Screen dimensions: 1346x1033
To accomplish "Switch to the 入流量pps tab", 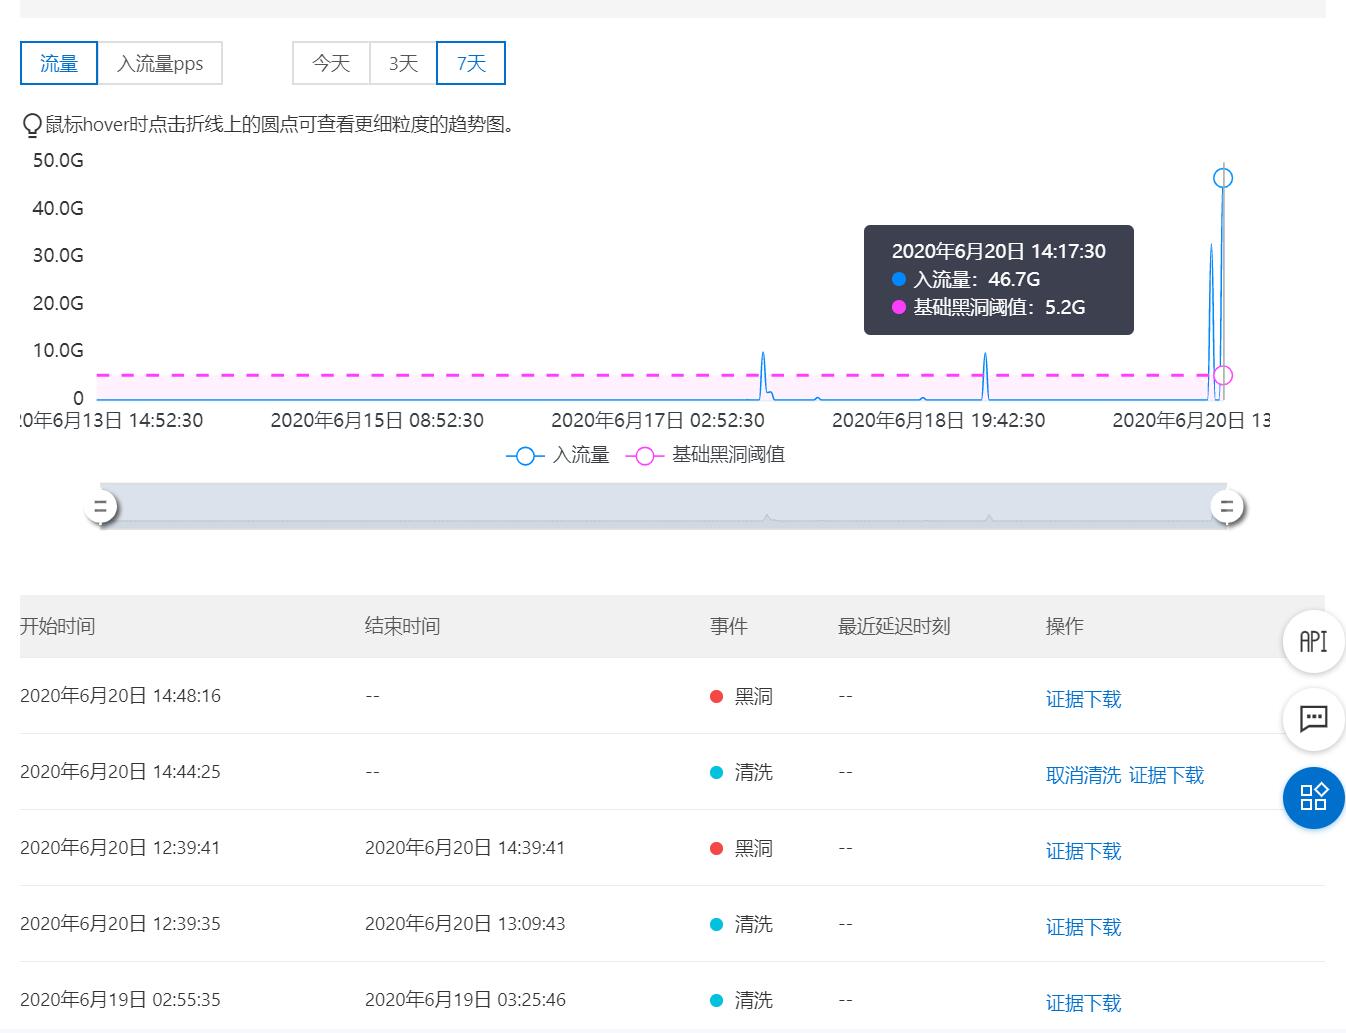I will [160, 63].
